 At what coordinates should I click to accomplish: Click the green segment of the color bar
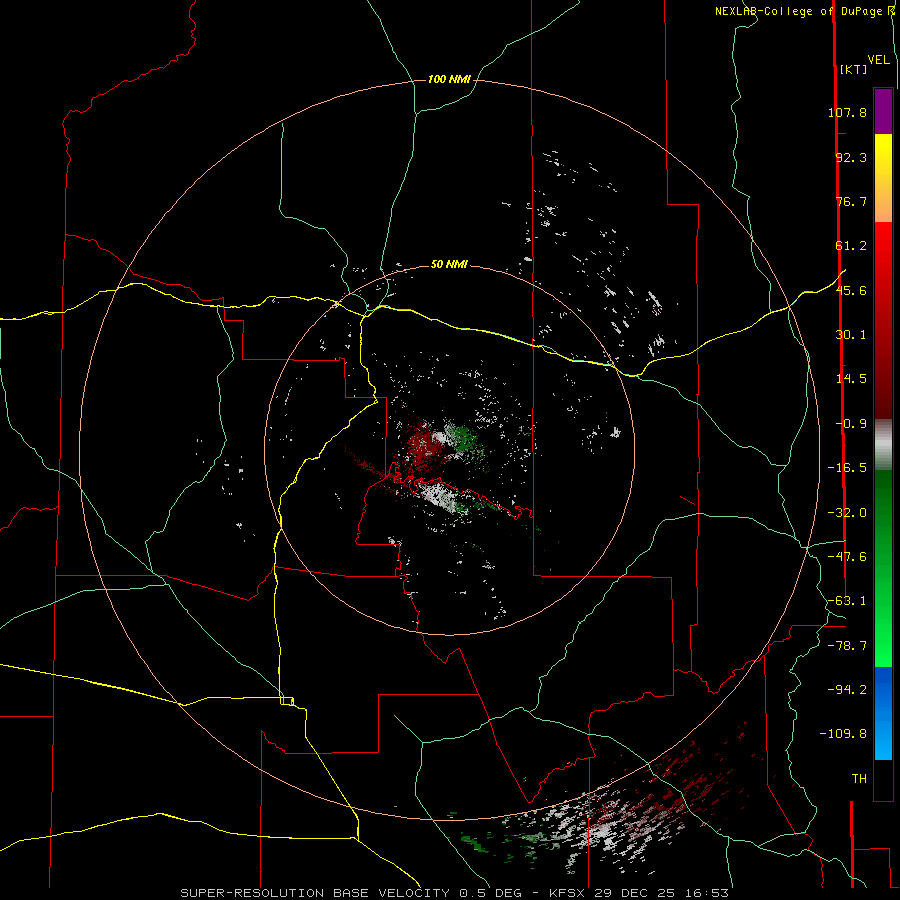click(x=883, y=568)
